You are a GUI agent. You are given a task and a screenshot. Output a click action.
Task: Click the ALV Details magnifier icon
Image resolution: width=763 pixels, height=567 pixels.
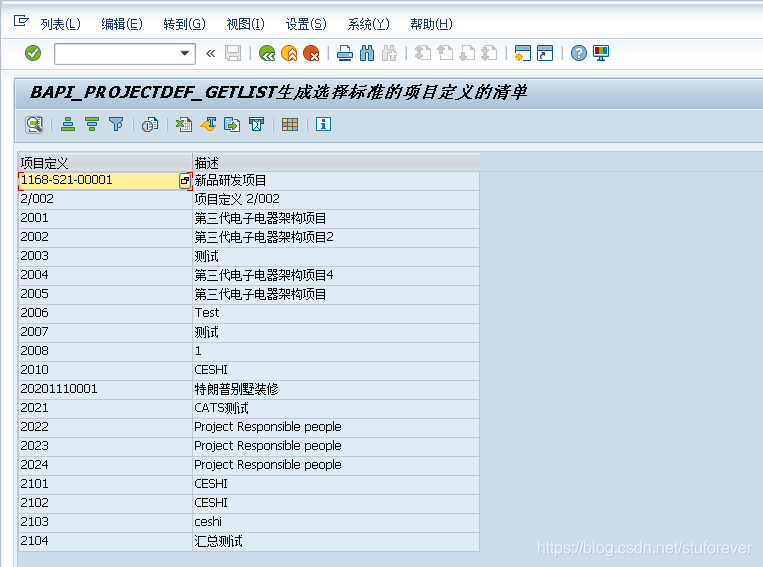(34, 125)
